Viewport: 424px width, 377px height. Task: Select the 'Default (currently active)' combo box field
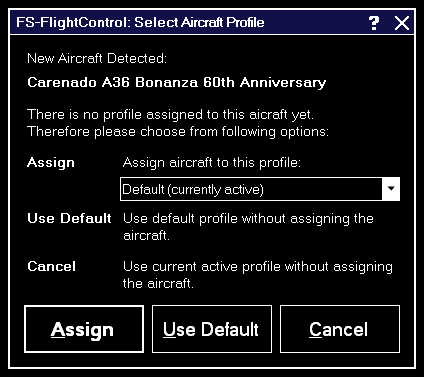pyautogui.click(x=260, y=189)
